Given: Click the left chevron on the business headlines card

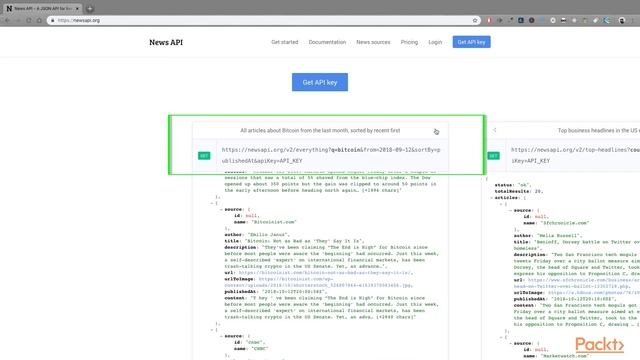Looking at the screenshot, I should tap(495, 130).
